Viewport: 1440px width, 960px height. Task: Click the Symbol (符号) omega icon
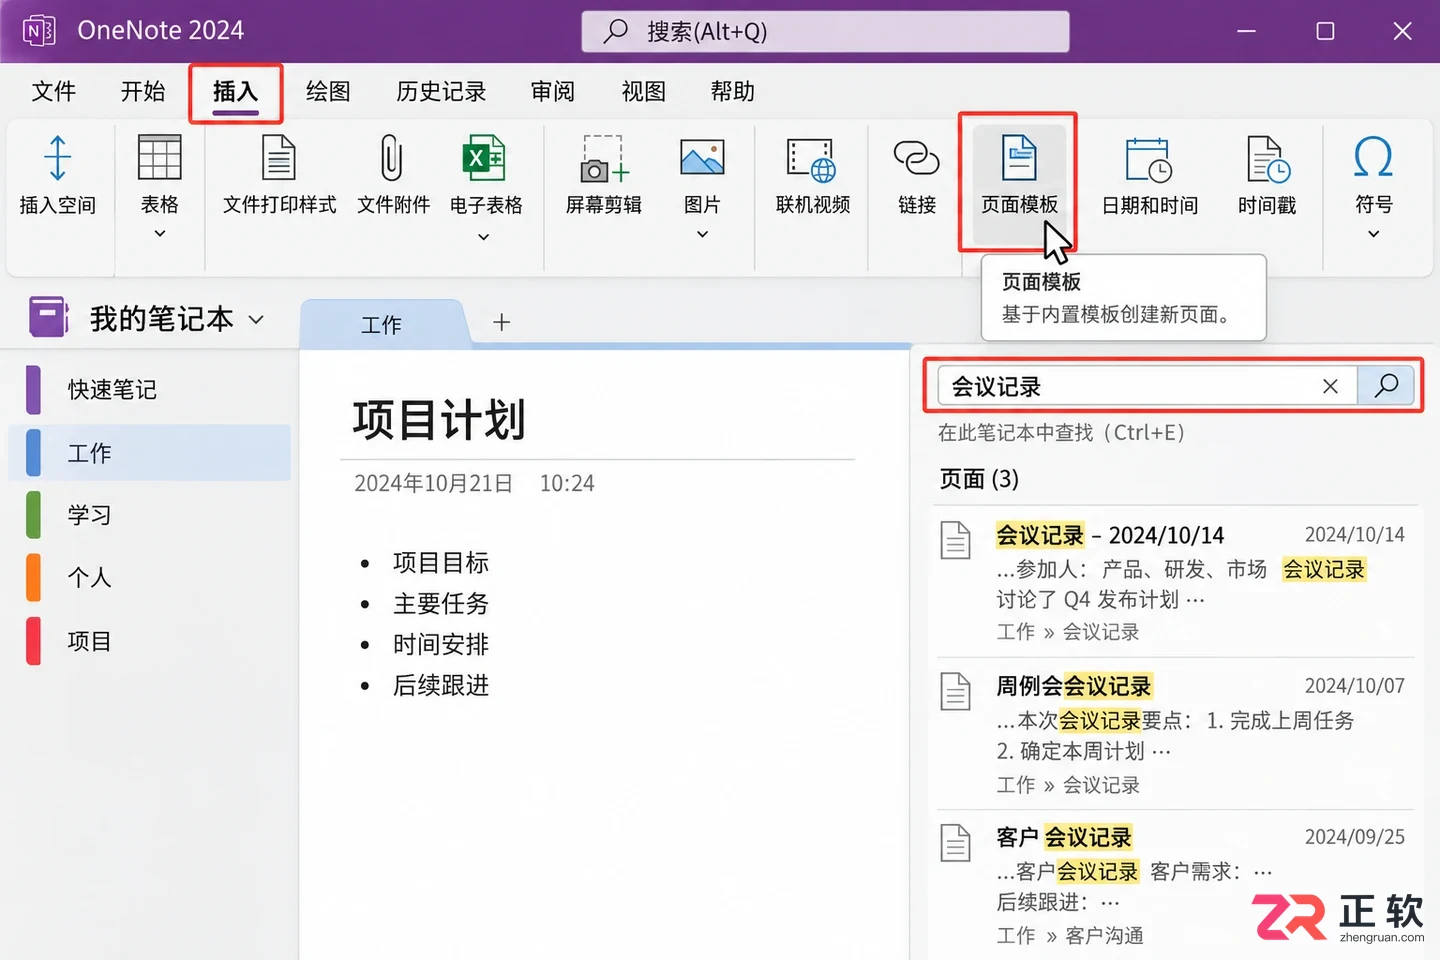click(1373, 157)
